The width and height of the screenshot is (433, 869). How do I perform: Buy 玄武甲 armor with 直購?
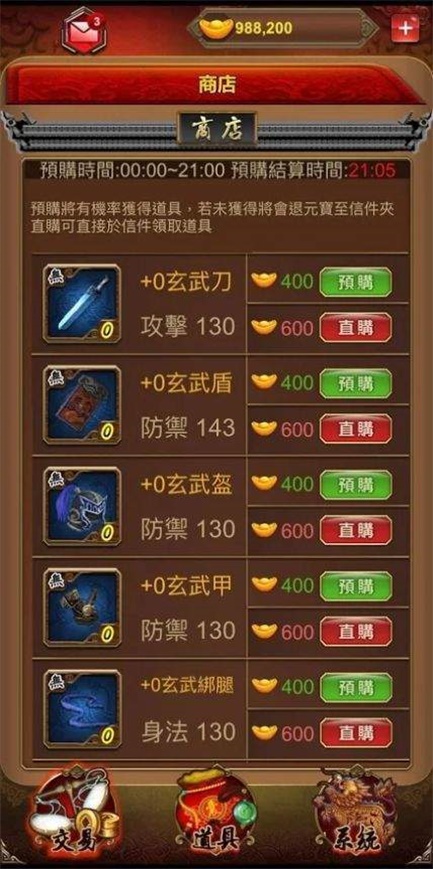point(356,632)
